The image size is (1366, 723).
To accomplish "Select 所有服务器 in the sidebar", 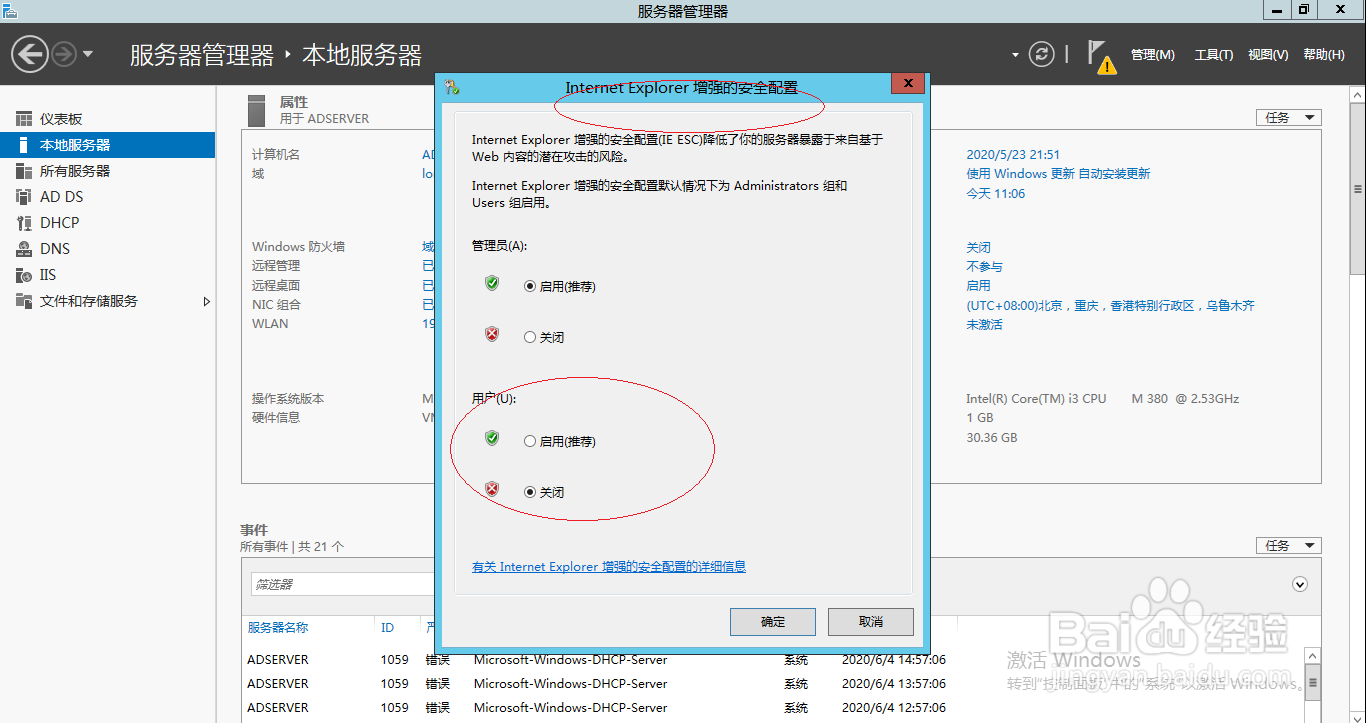I will 107,171.
